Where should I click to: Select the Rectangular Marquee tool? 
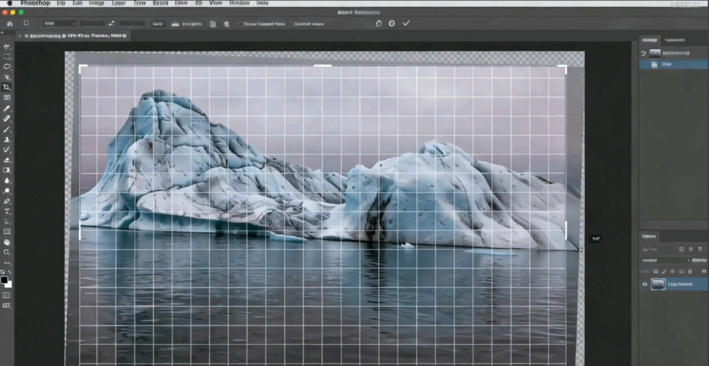pos(7,57)
